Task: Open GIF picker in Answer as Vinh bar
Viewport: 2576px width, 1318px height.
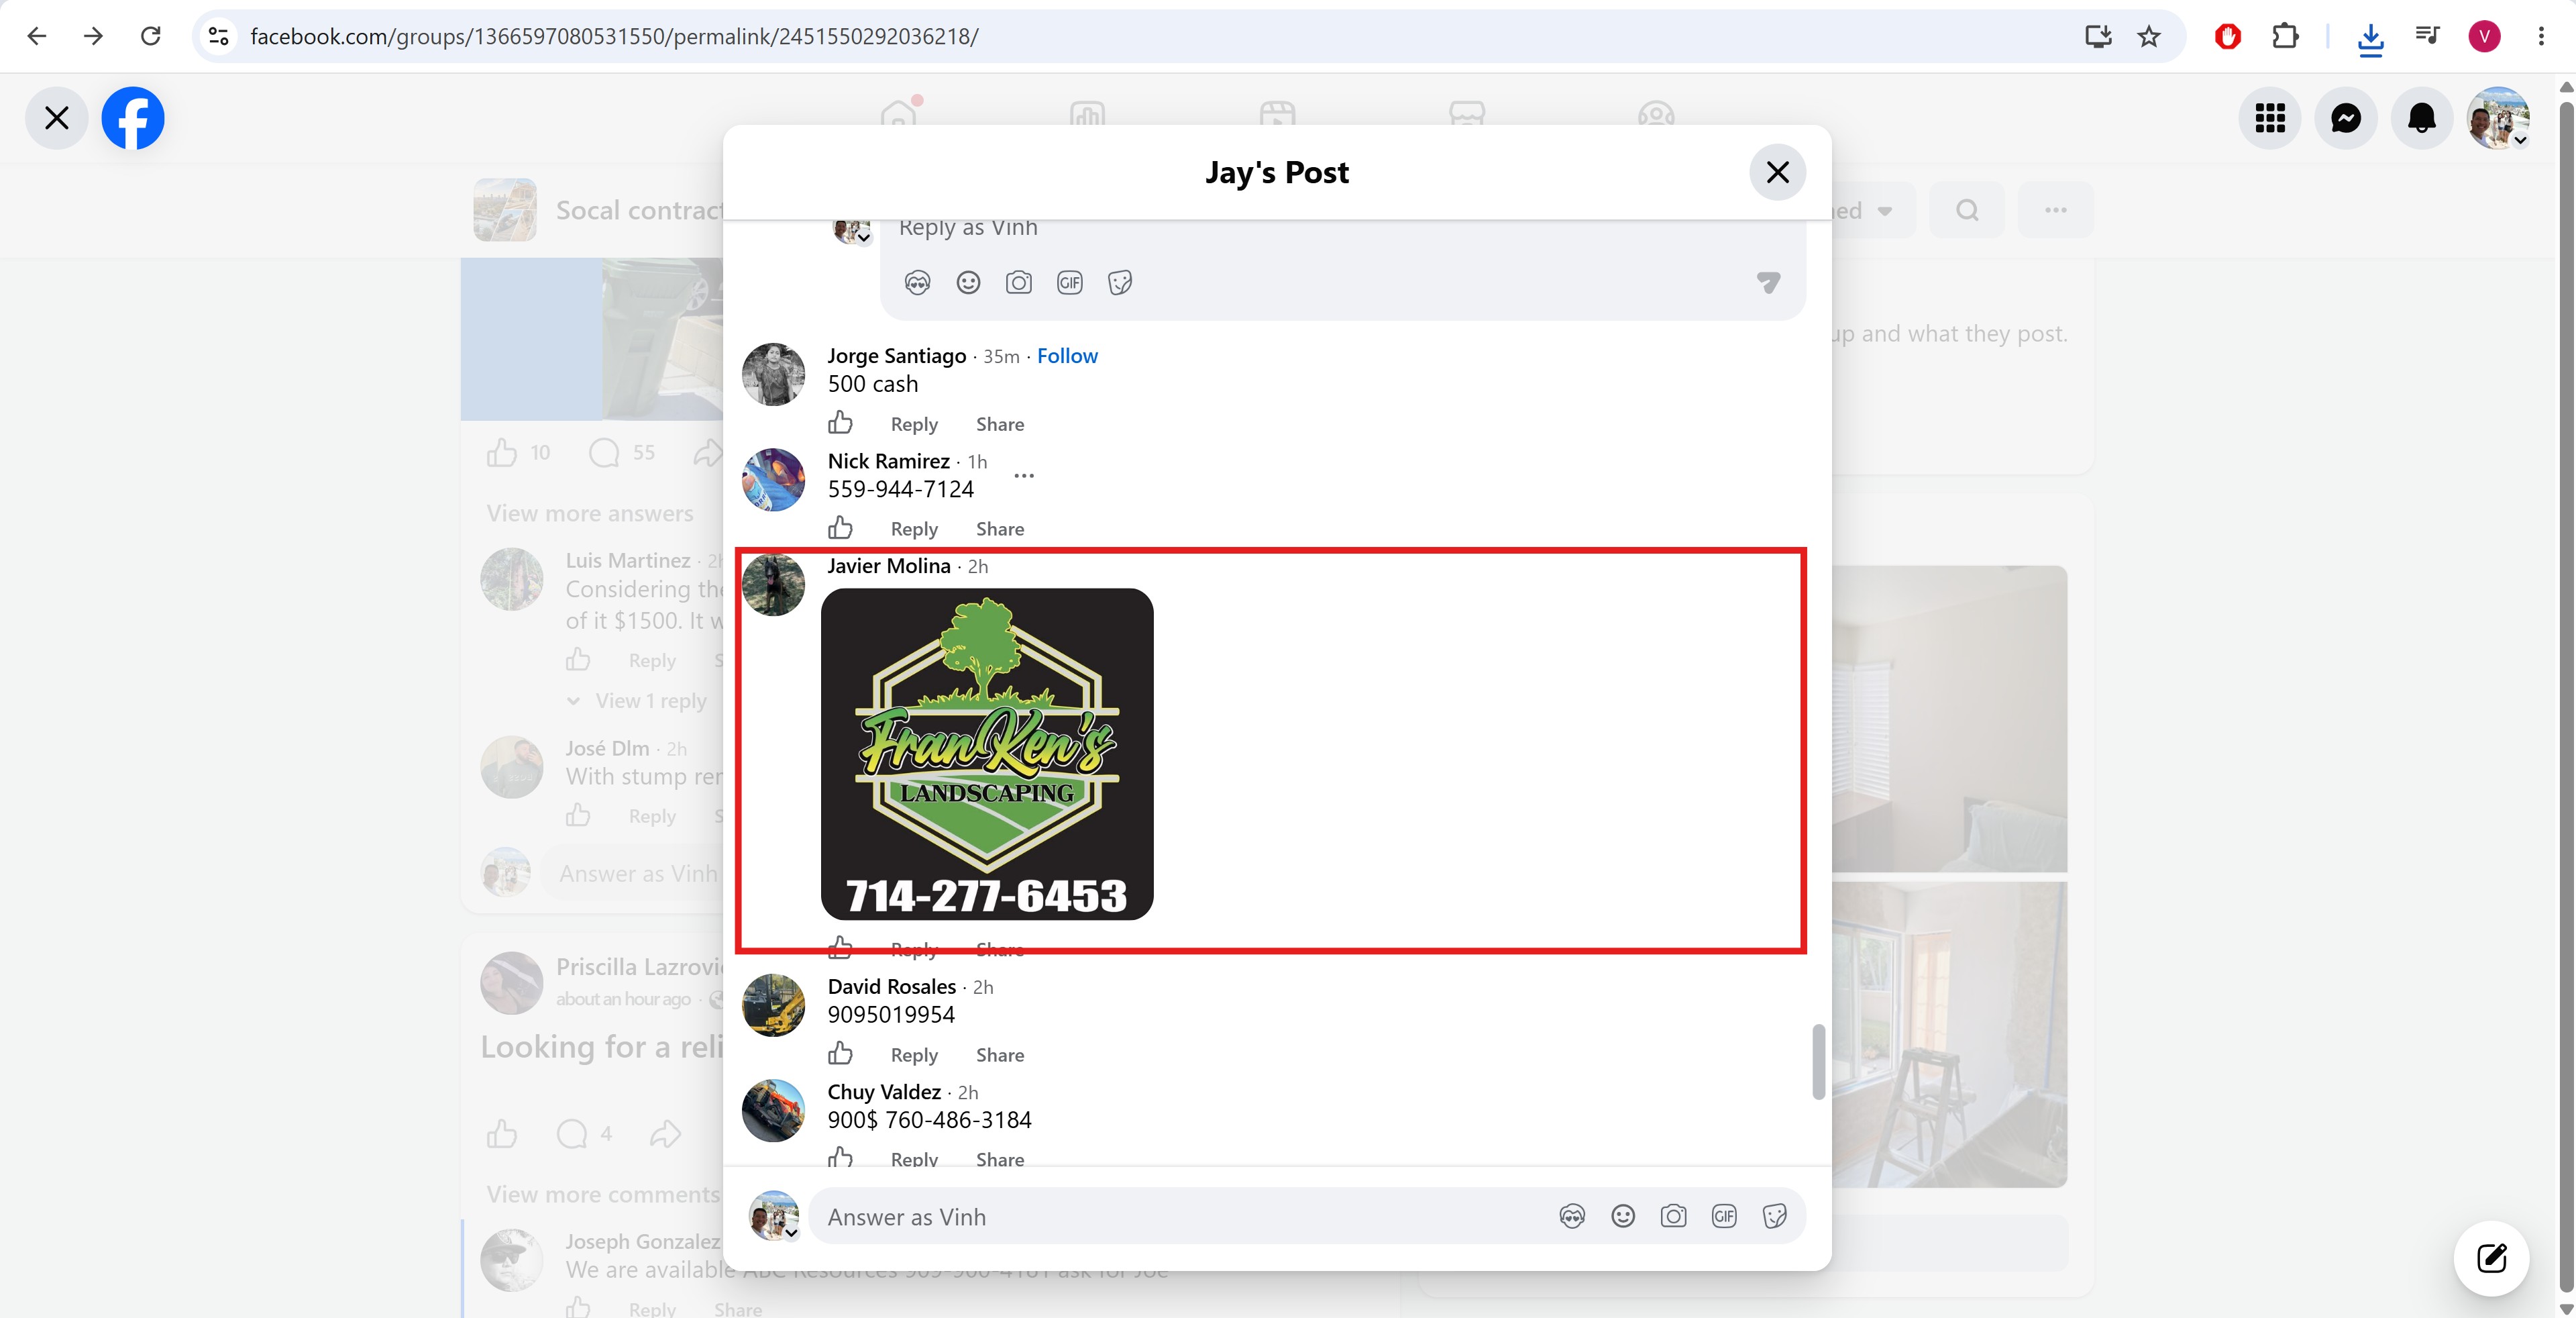Action: (x=1724, y=1217)
